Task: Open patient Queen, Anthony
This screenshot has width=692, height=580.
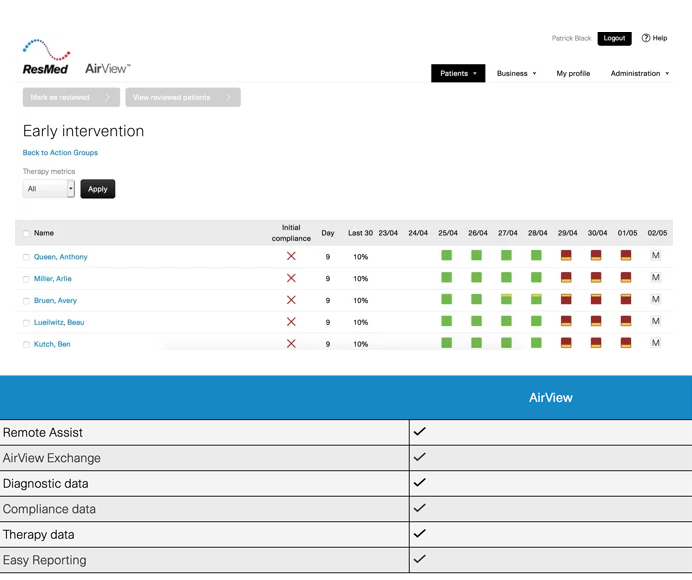Action: 60,257
